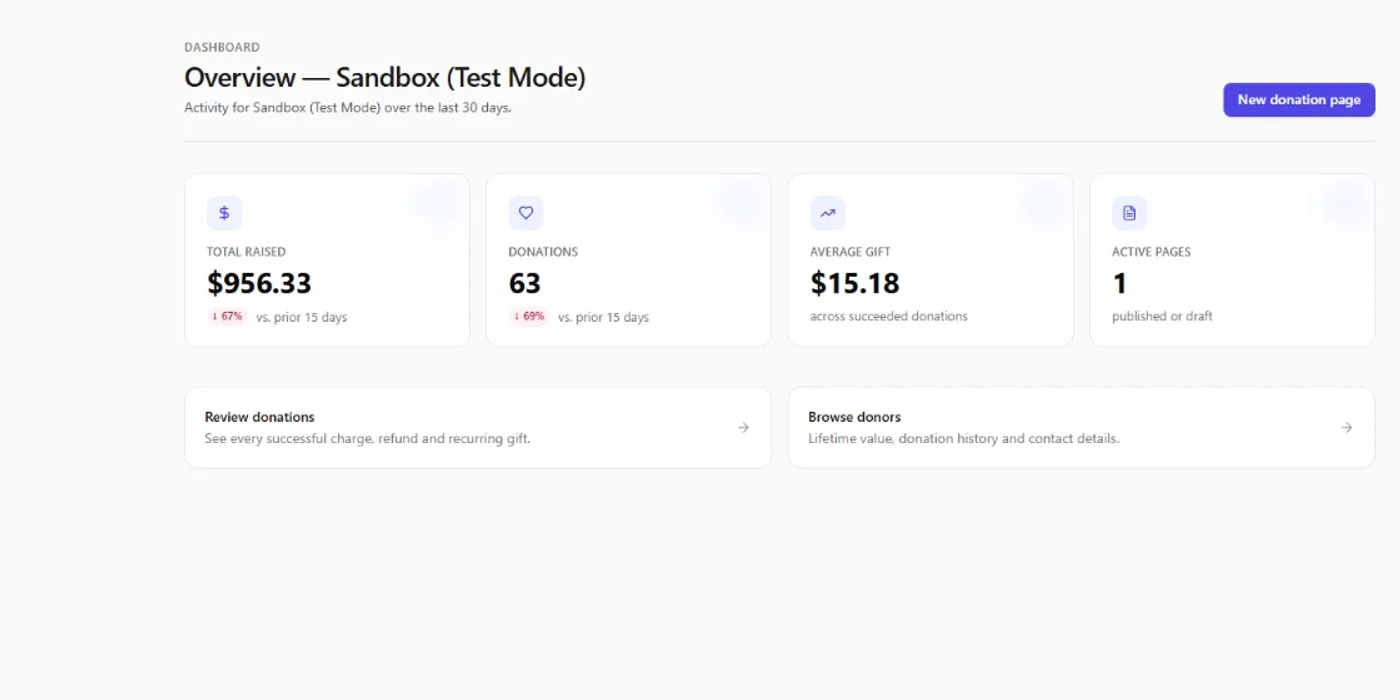The image size is (1400, 700).
Task: Click 'Lifetime value, donation history' description text
Action: tap(964, 438)
